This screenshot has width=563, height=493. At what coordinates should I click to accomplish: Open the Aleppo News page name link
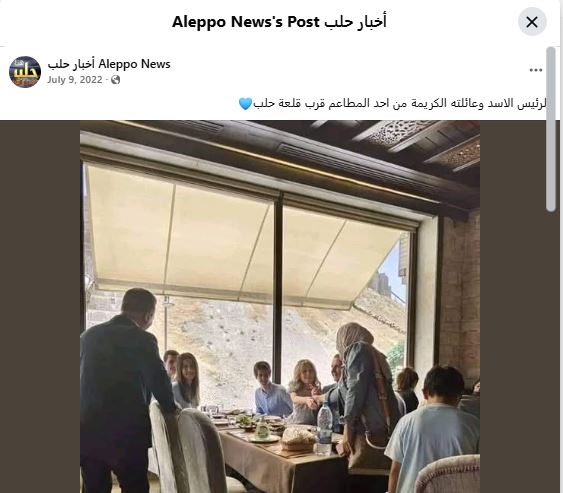[109, 64]
